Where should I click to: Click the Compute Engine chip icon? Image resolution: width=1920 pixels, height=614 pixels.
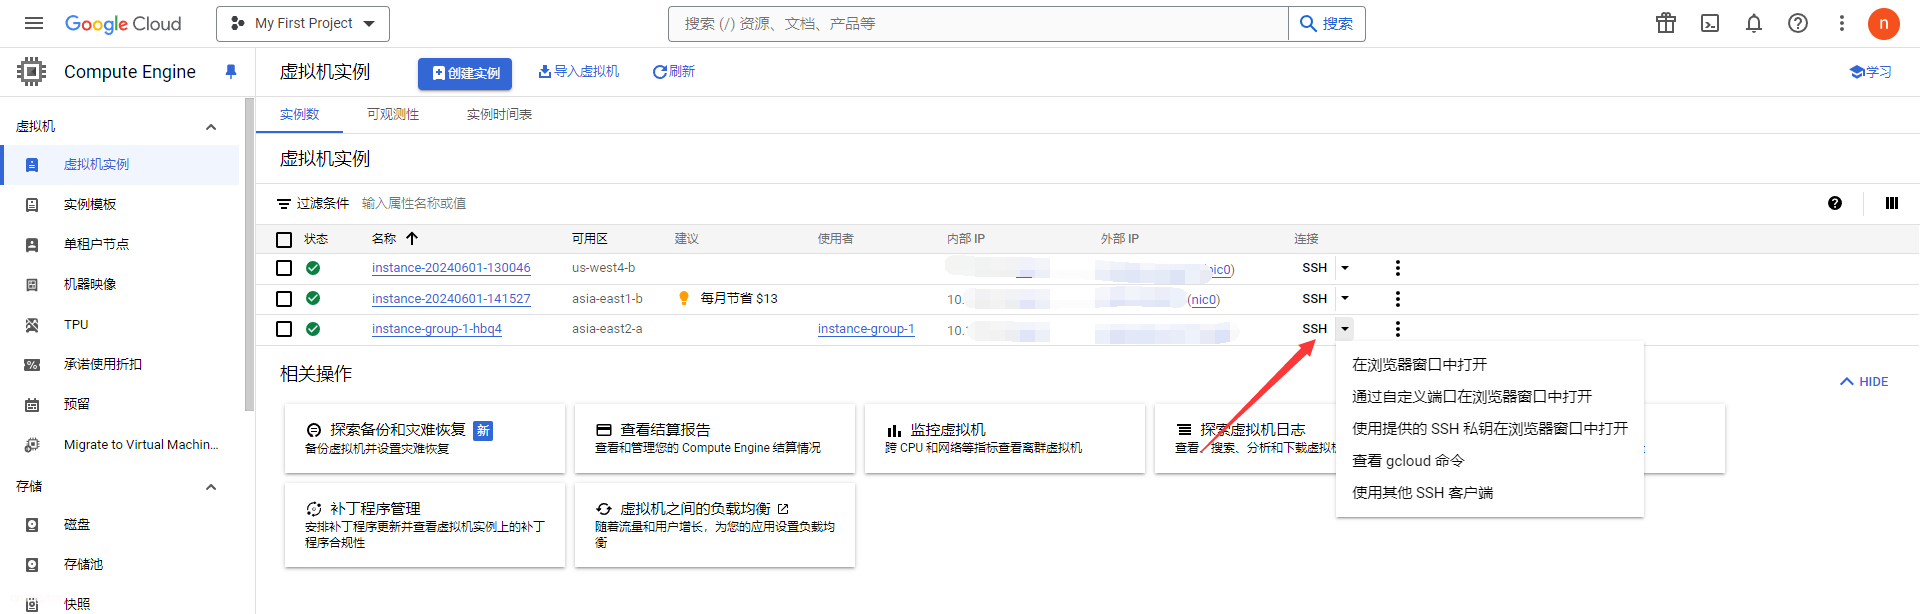click(32, 71)
